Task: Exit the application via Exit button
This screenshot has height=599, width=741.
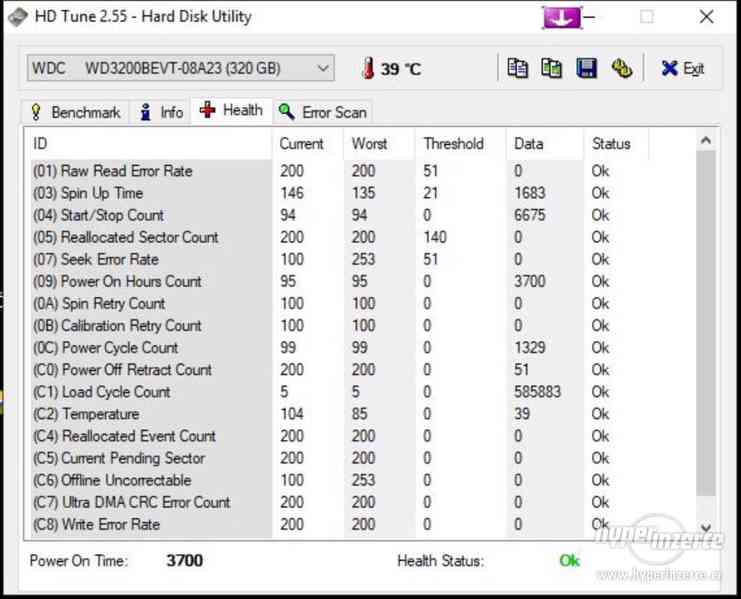Action: (x=682, y=69)
